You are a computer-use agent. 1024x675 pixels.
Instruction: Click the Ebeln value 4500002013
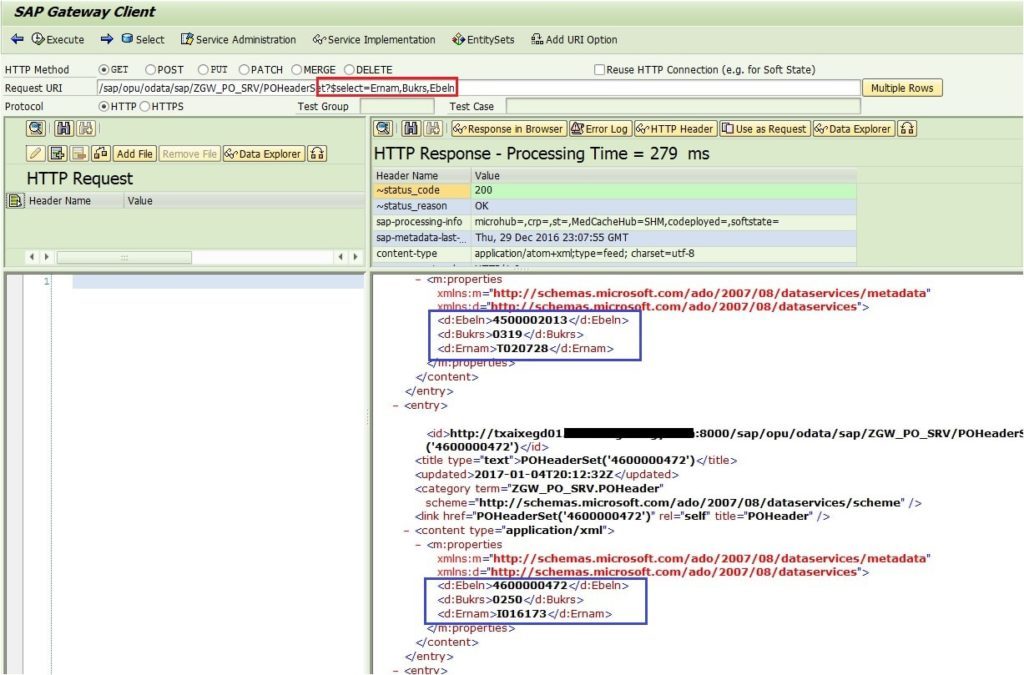[530, 320]
